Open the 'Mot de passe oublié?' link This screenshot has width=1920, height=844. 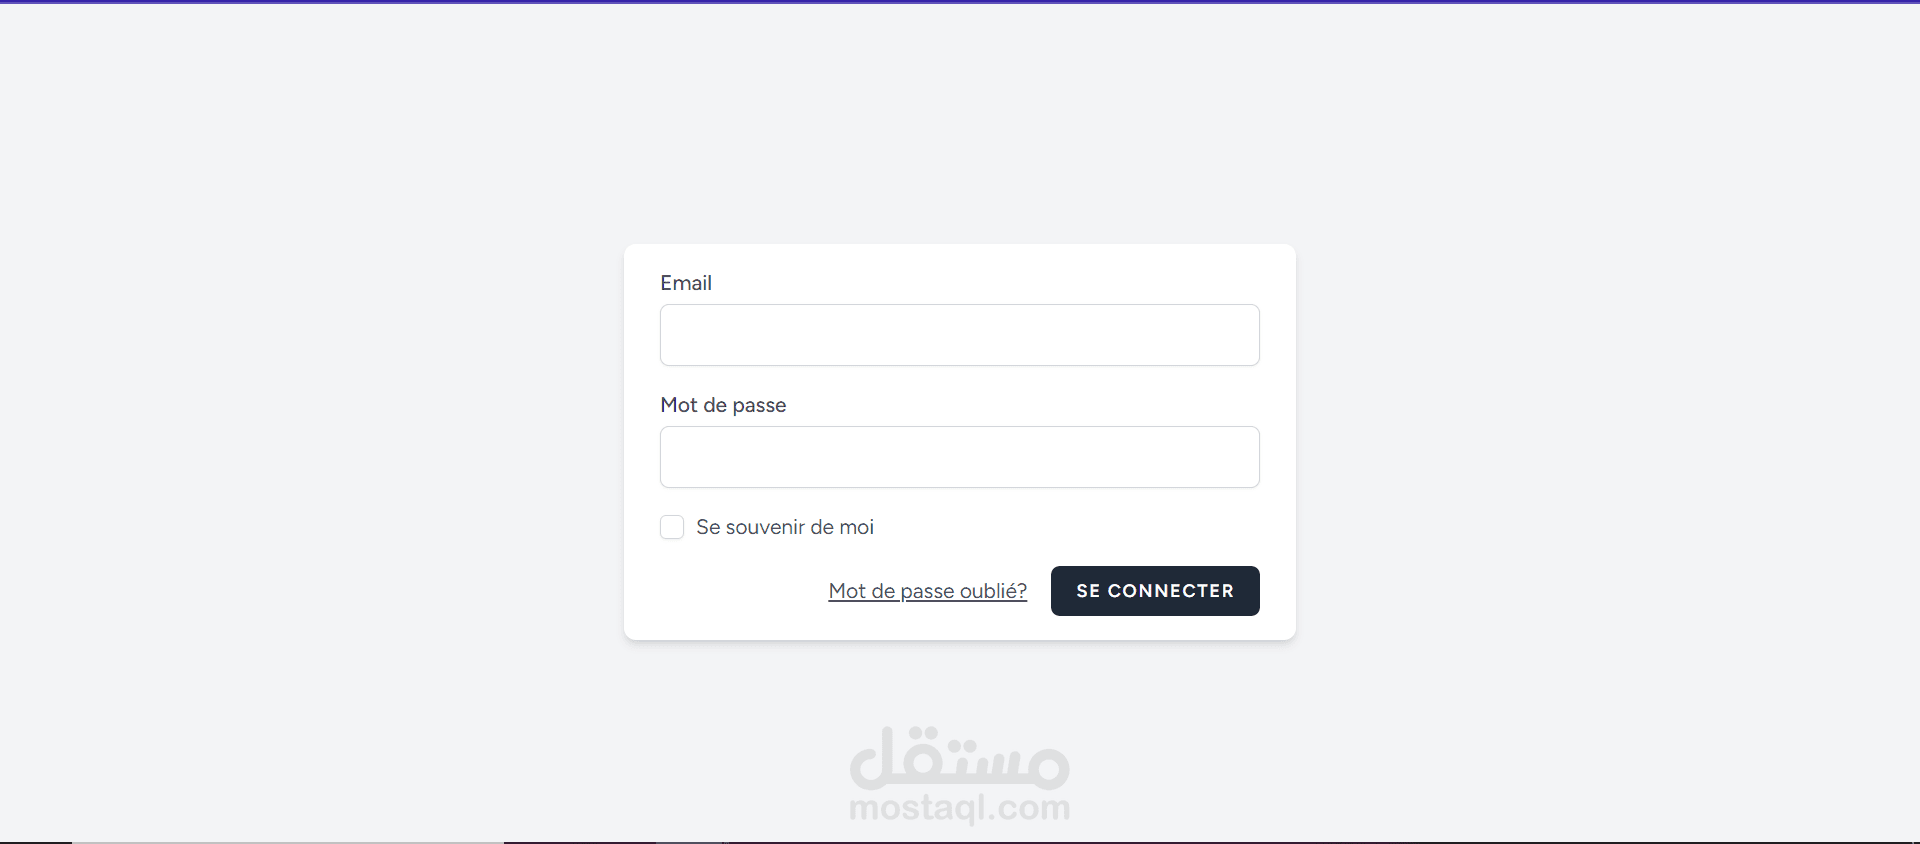tap(928, 591)
